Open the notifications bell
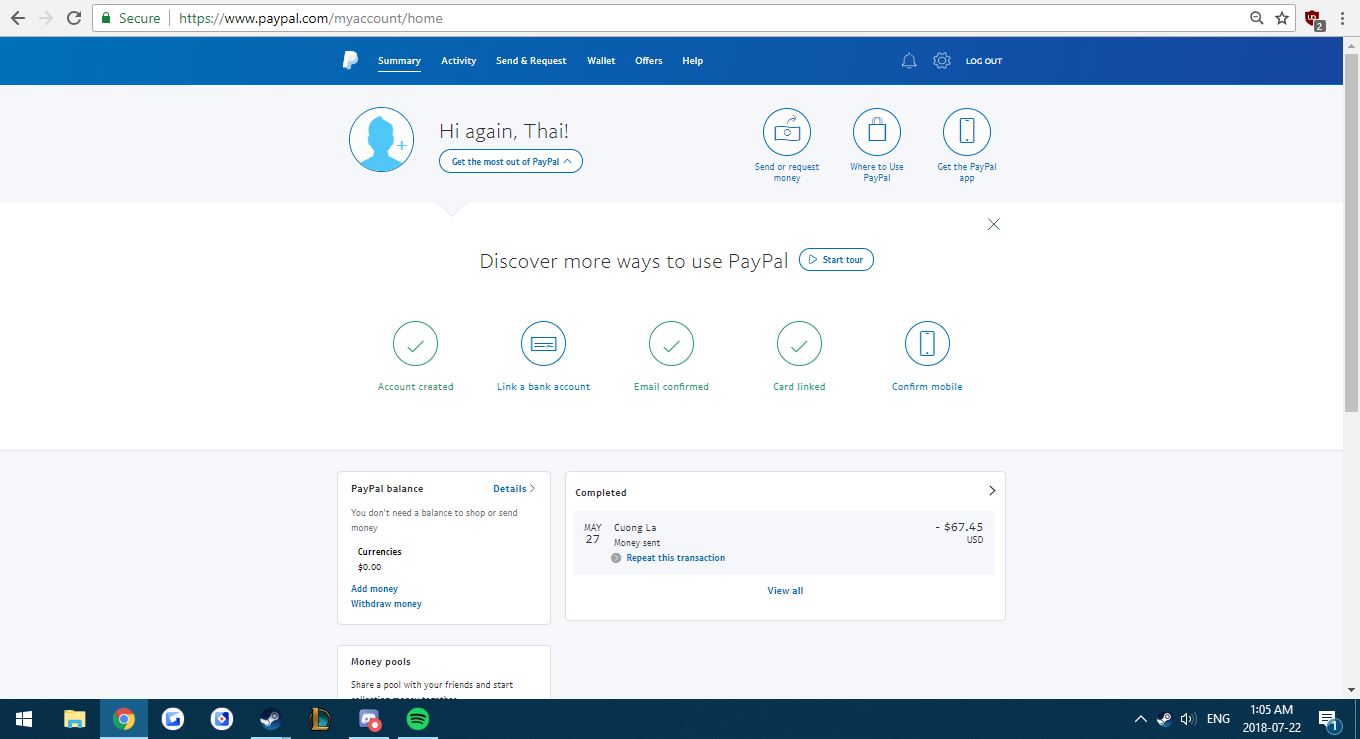 pyautogui.click(x=909, y=61)
